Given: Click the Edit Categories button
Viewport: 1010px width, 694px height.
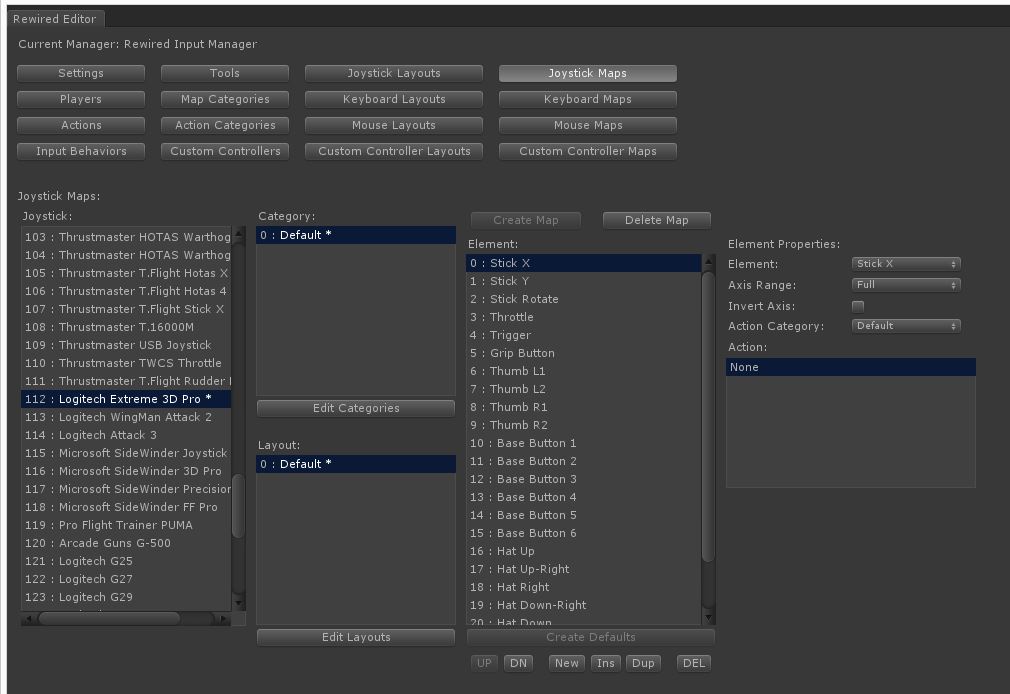Looking at the screenshot, I should [x=355, y=408].
